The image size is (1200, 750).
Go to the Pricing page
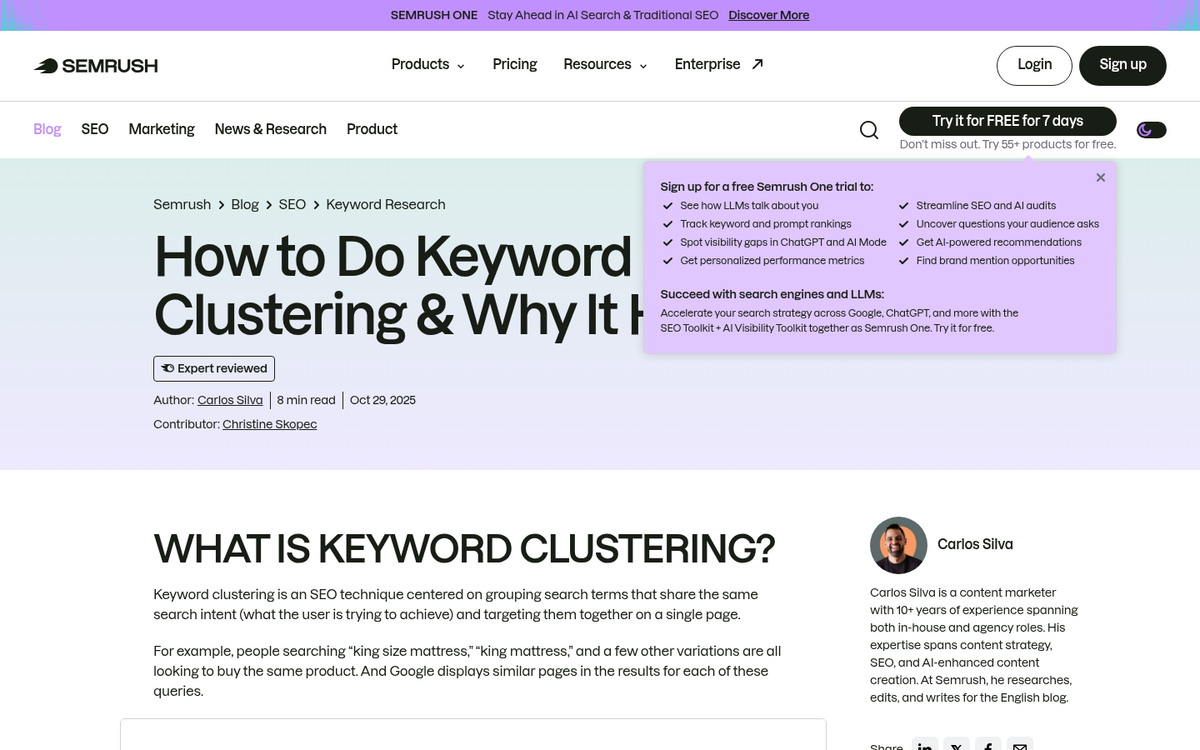click(x=515, y=65)
